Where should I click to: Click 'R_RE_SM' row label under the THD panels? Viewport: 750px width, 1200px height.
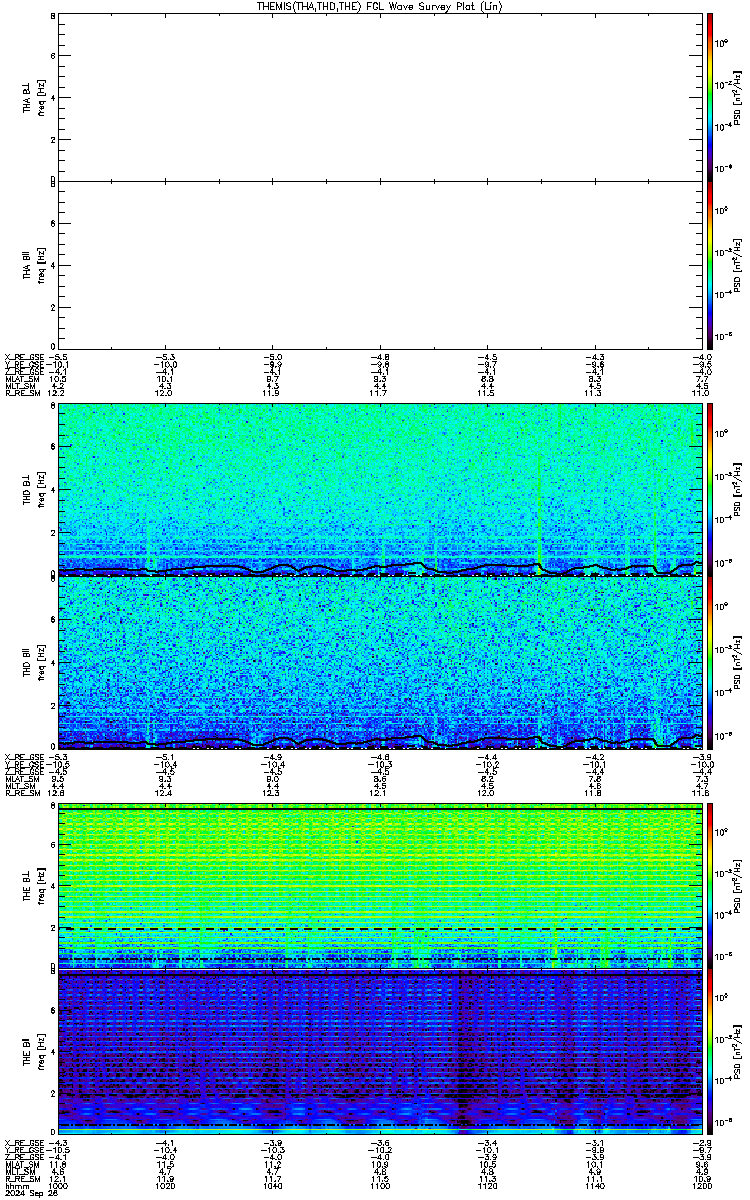click(22, 794)
